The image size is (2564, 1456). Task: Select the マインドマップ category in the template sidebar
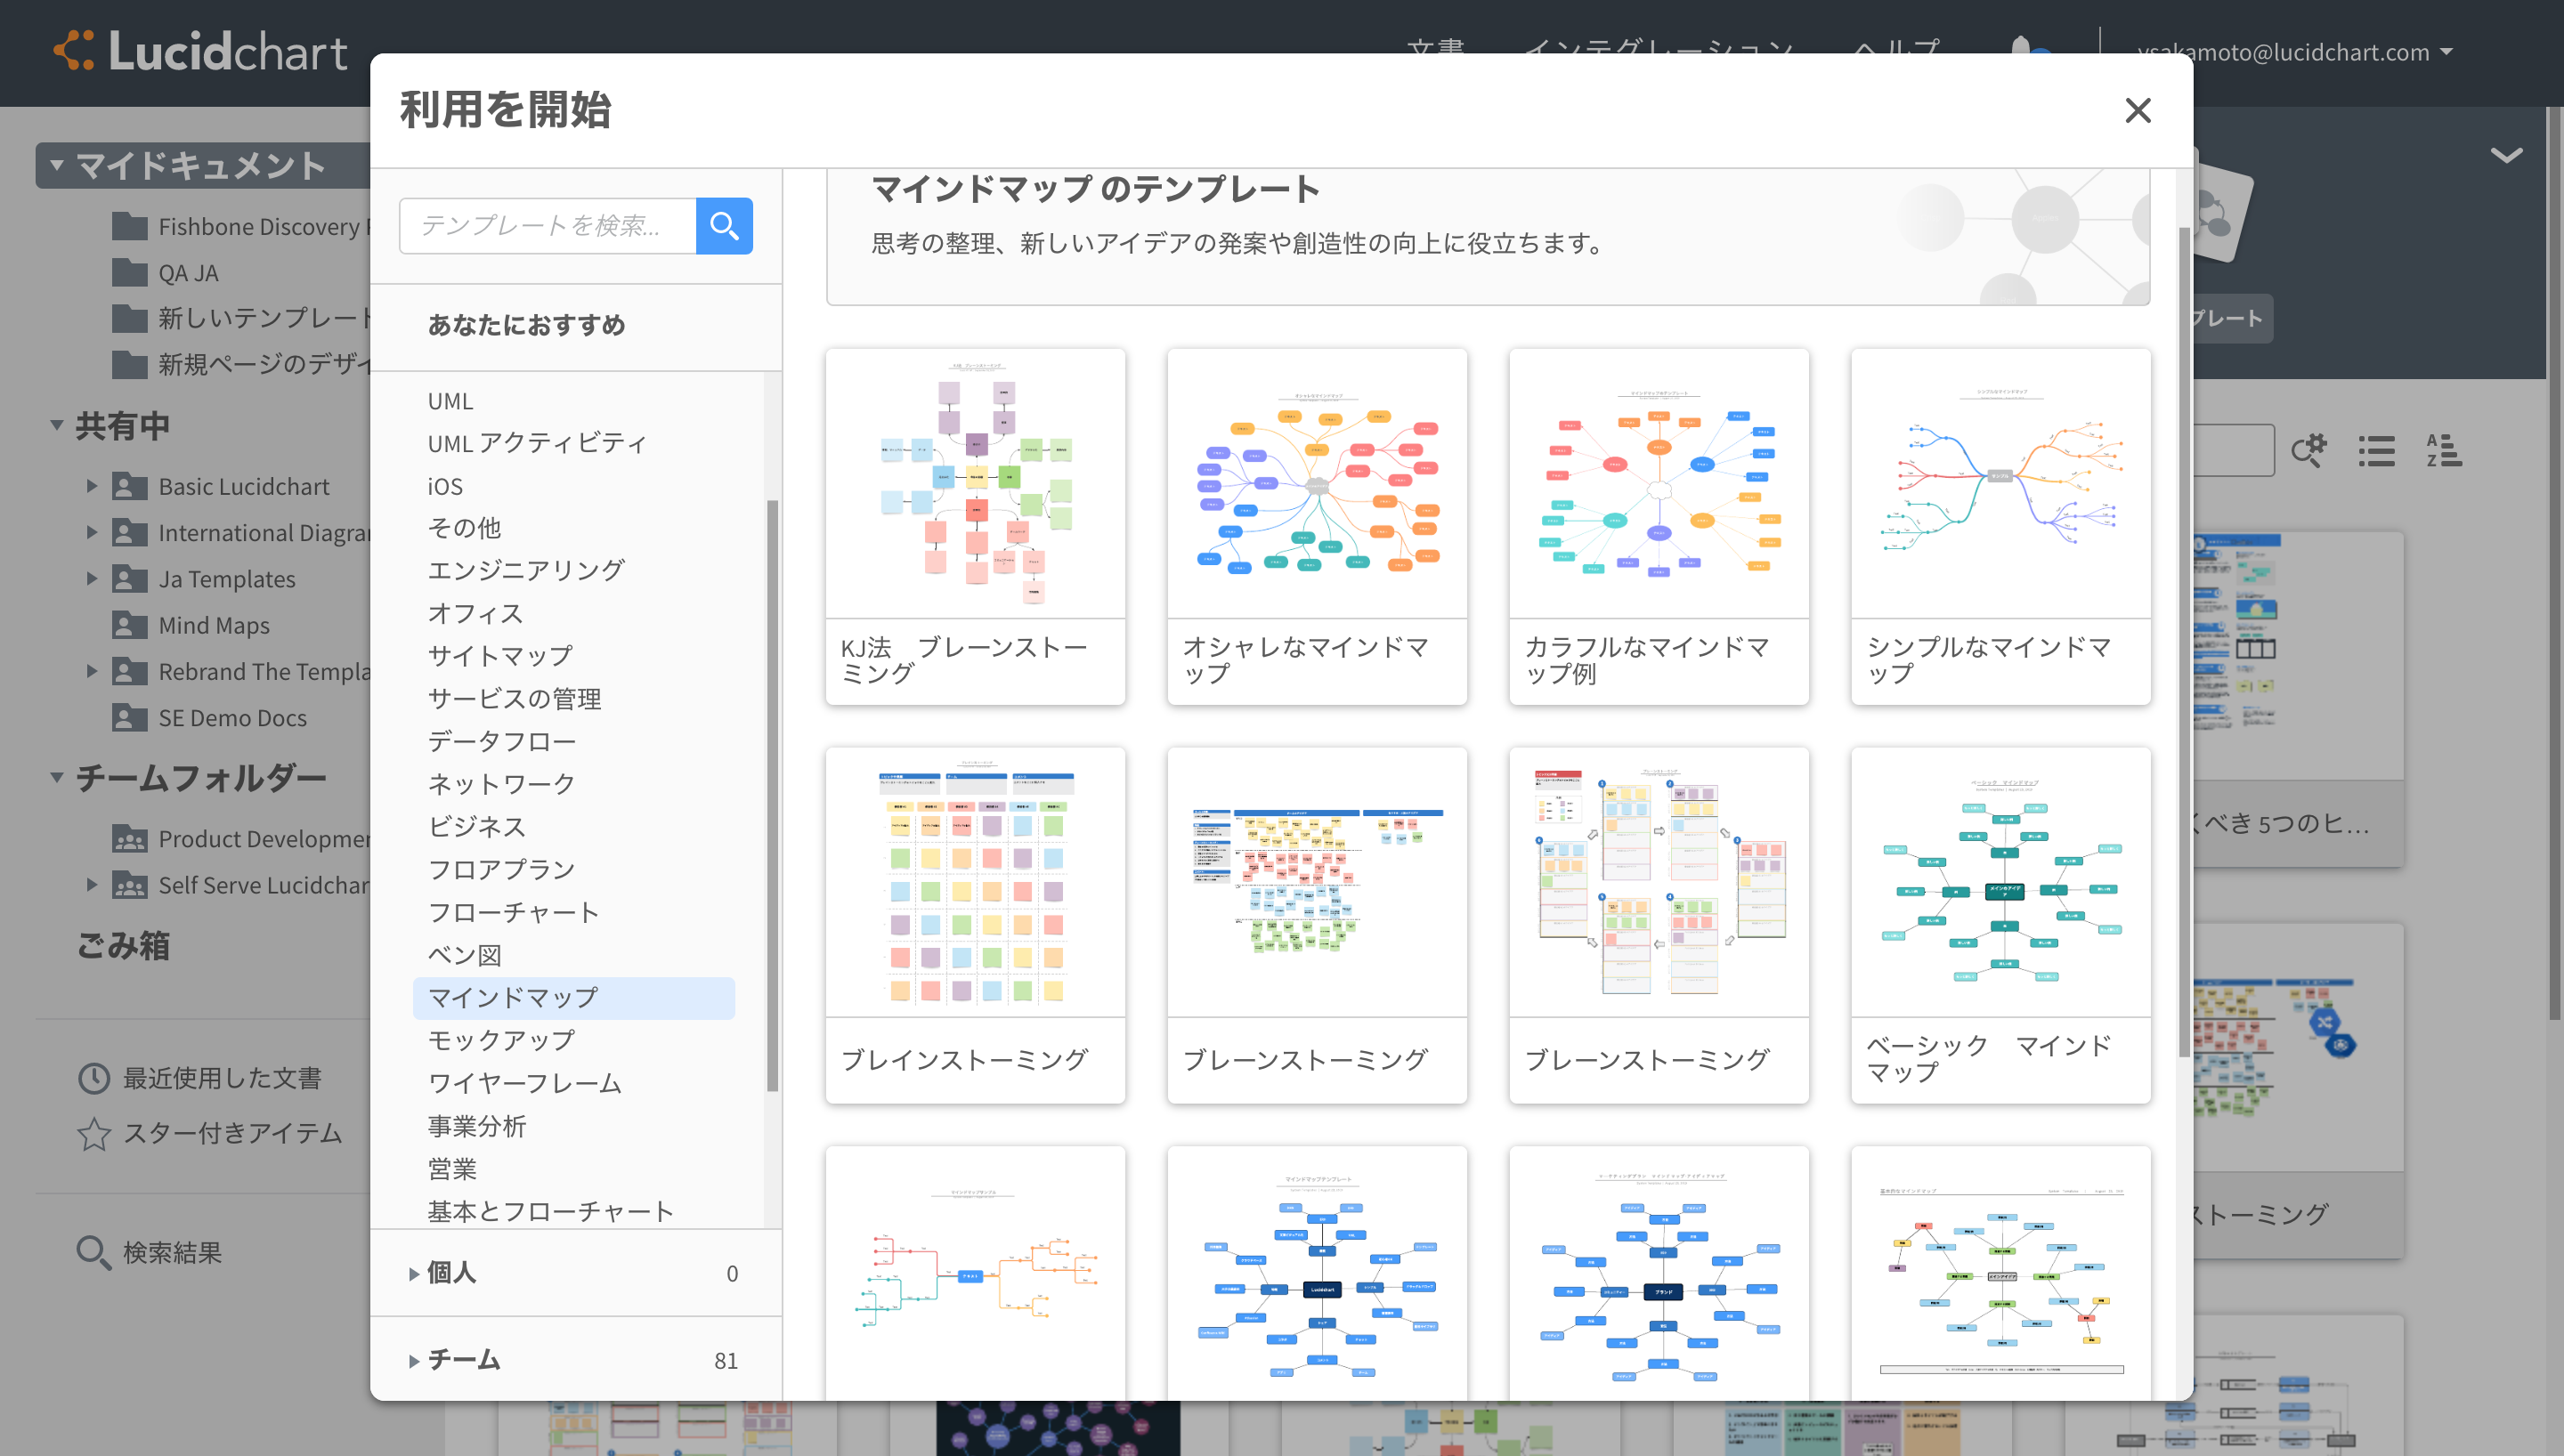coord(511,997)
